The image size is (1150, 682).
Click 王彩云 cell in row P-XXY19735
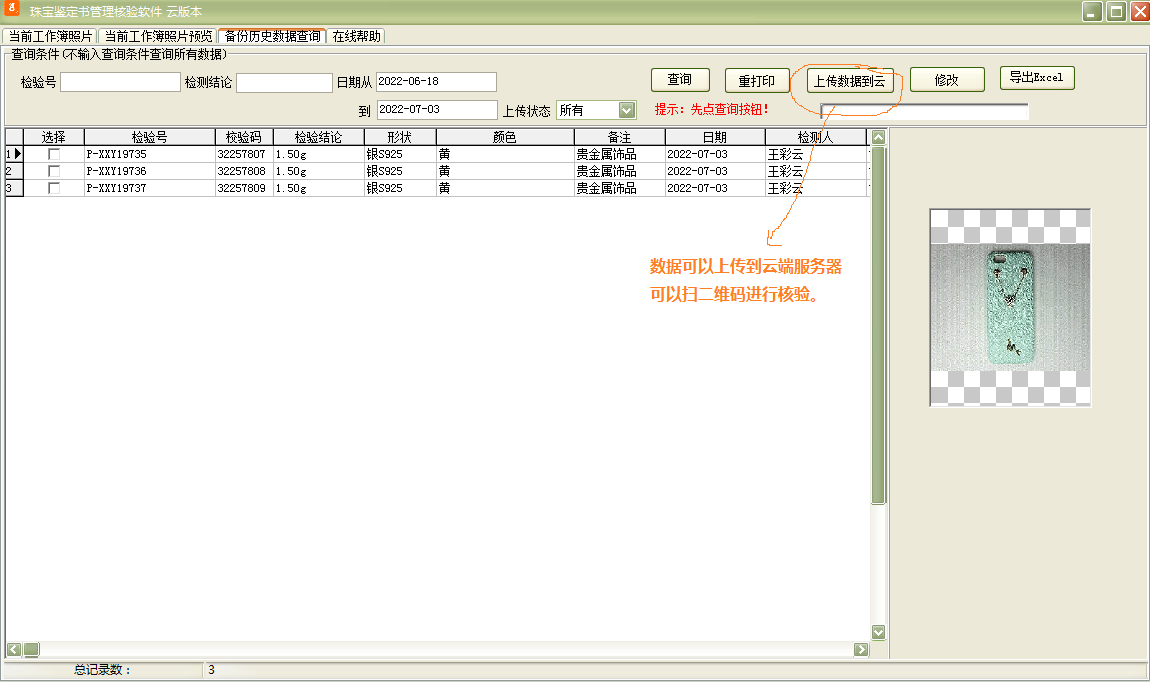(x=816, y=154)
